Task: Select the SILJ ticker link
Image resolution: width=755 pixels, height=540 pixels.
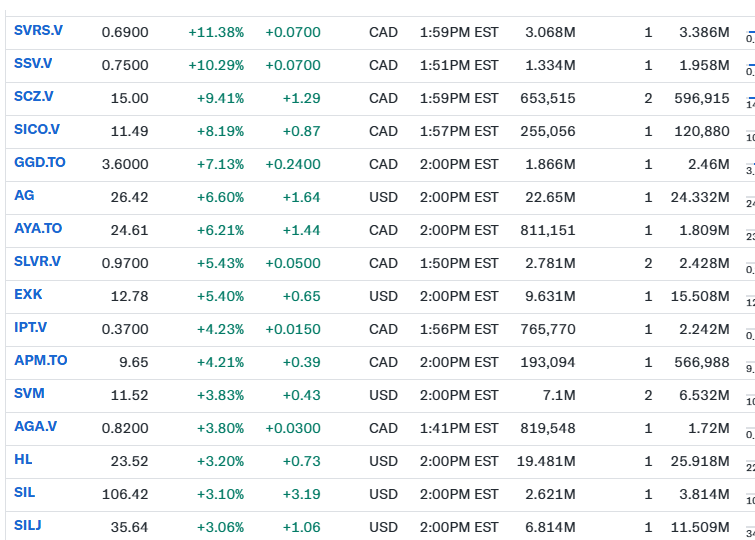Action: tap(28, 526)
